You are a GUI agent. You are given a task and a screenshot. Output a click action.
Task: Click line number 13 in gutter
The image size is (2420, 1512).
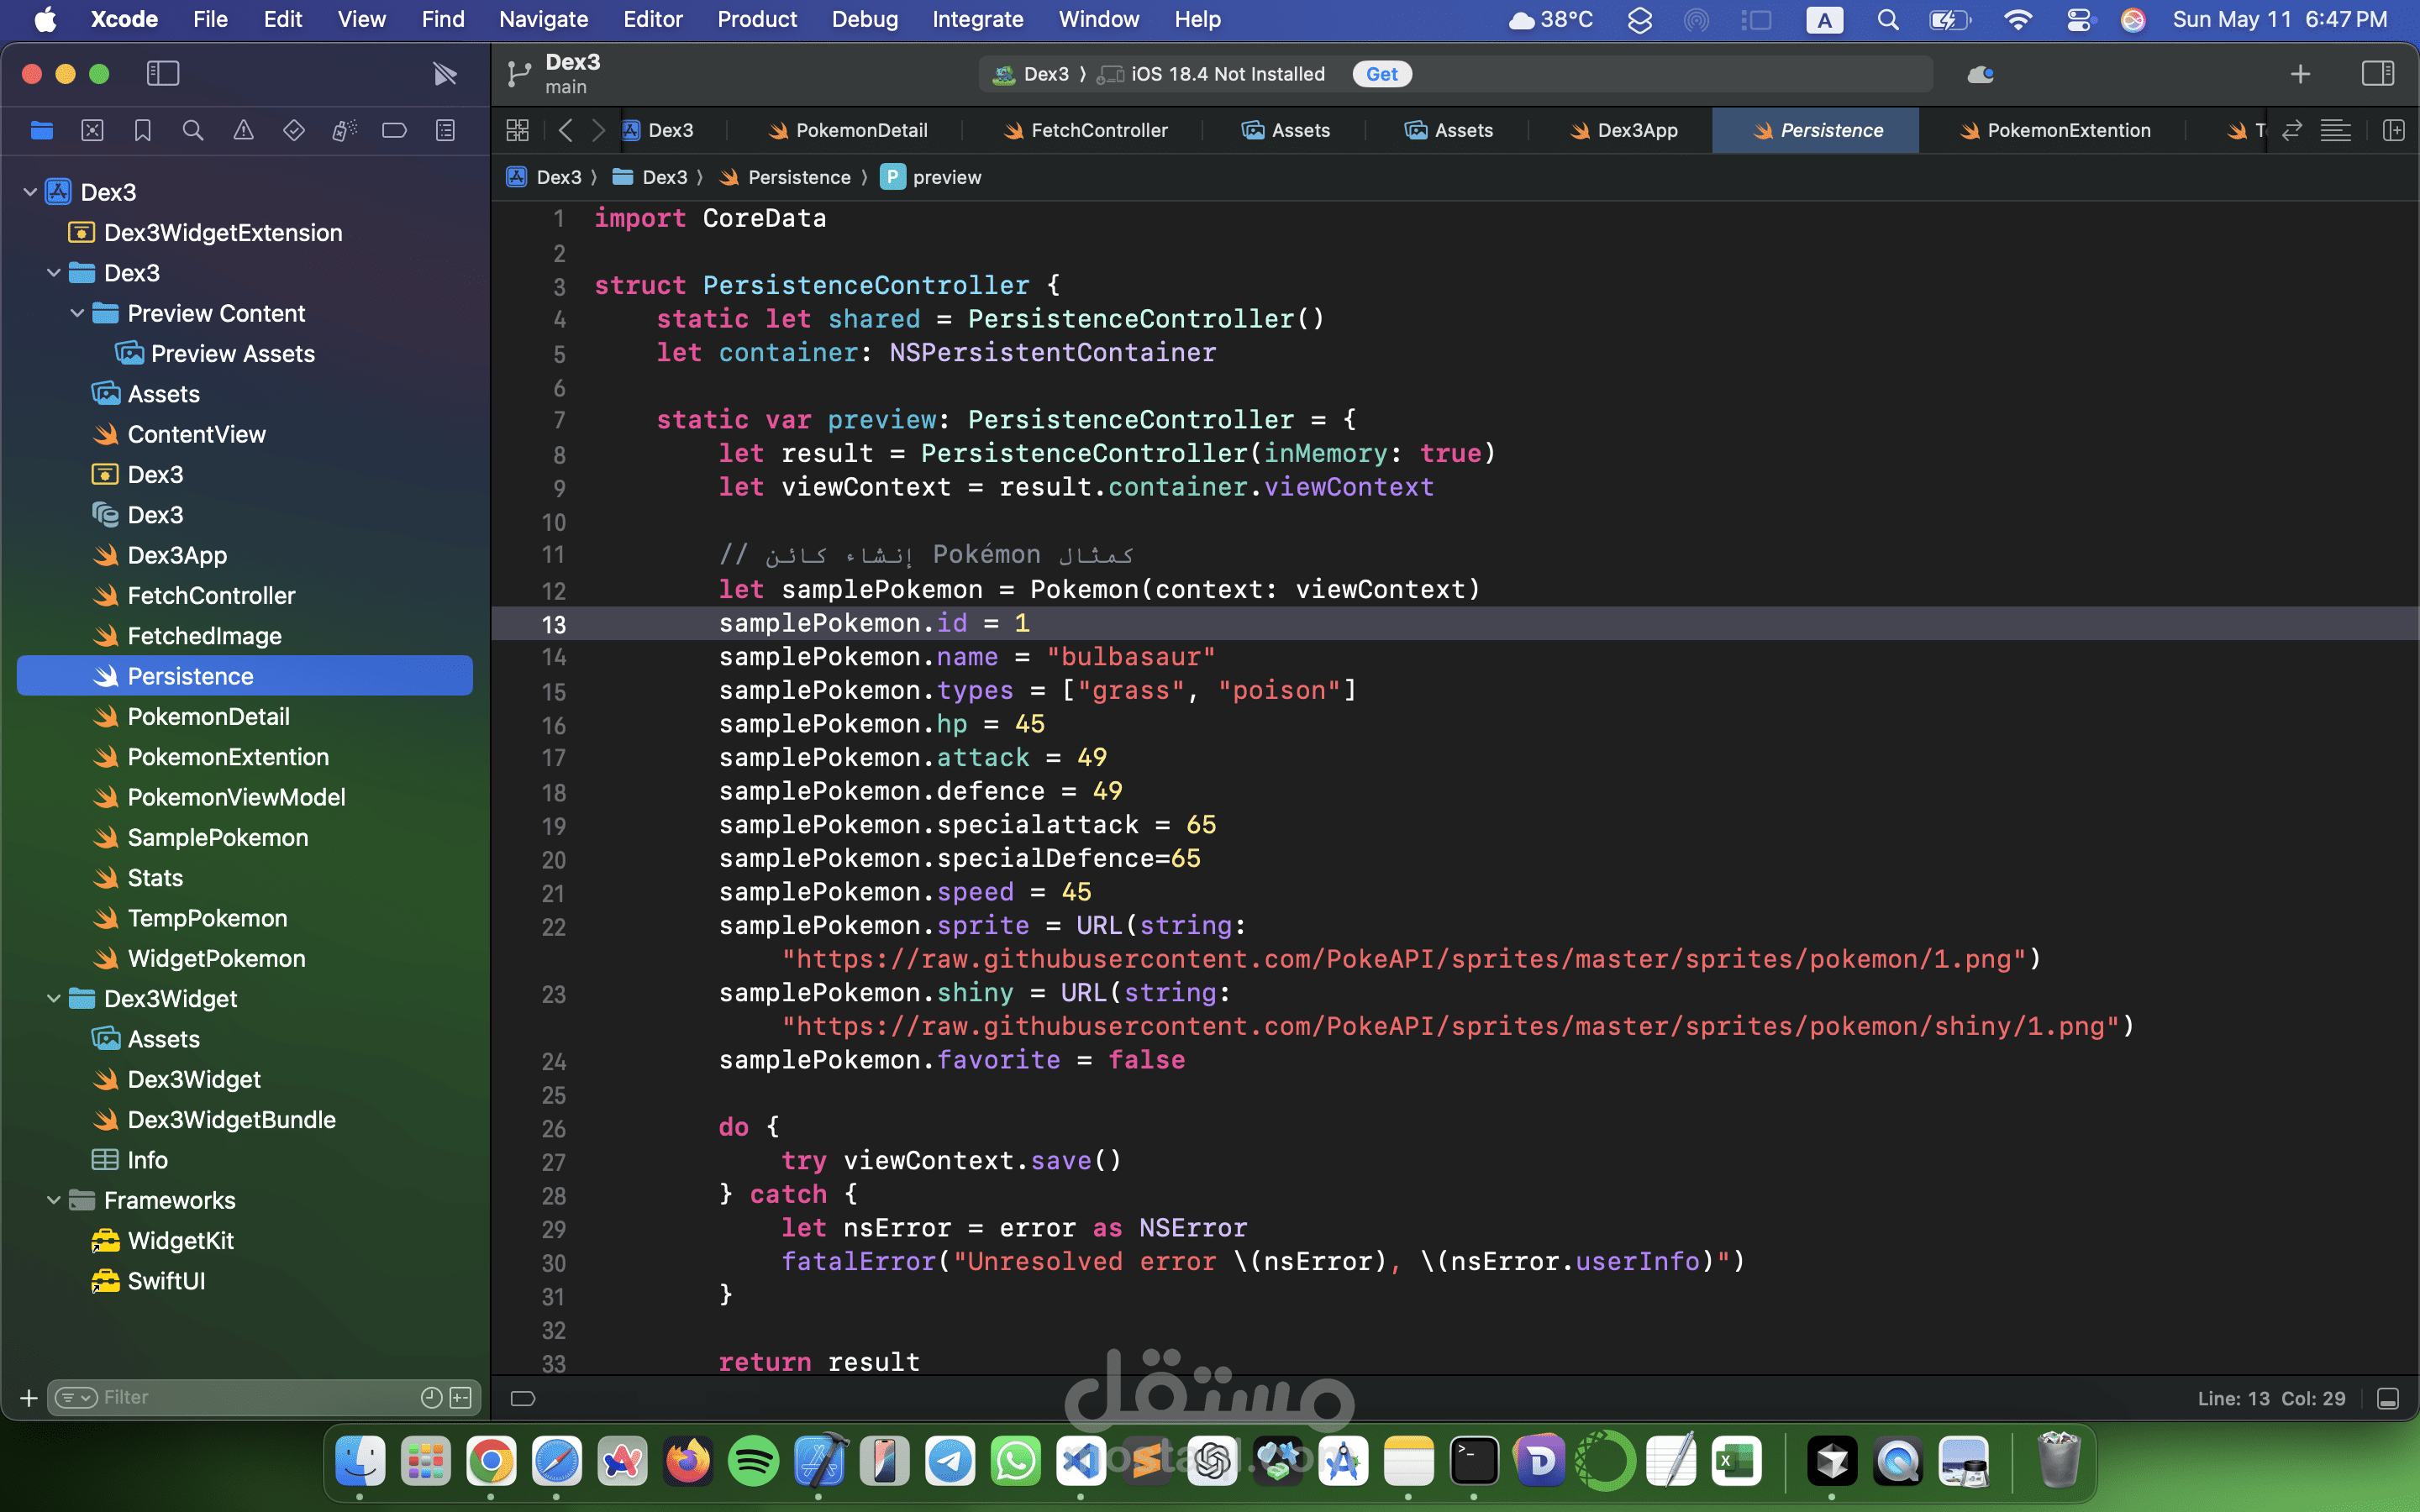click(x=554, y=625)
